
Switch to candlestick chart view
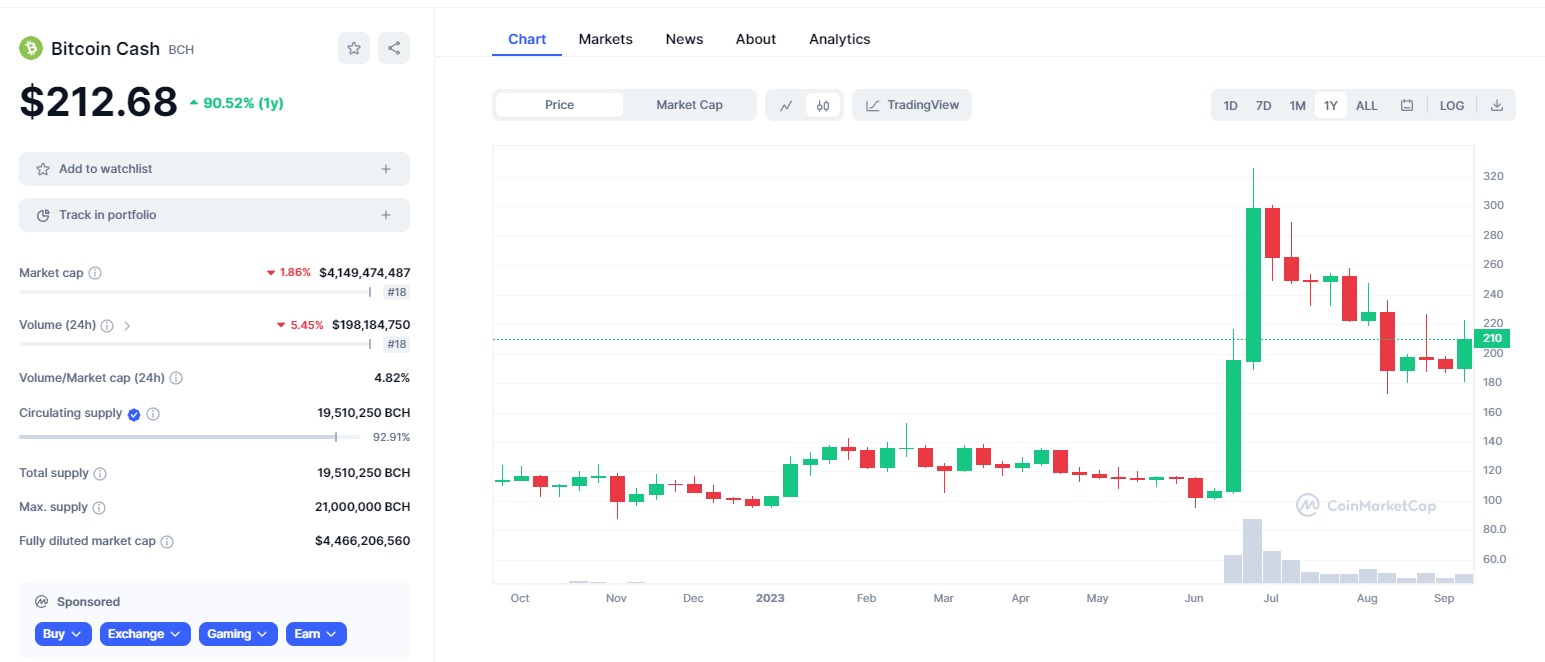click(823, 105)
